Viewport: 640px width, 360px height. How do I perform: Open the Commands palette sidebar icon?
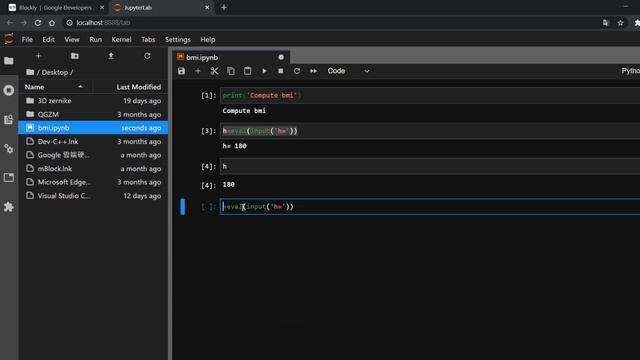(9, 120)
